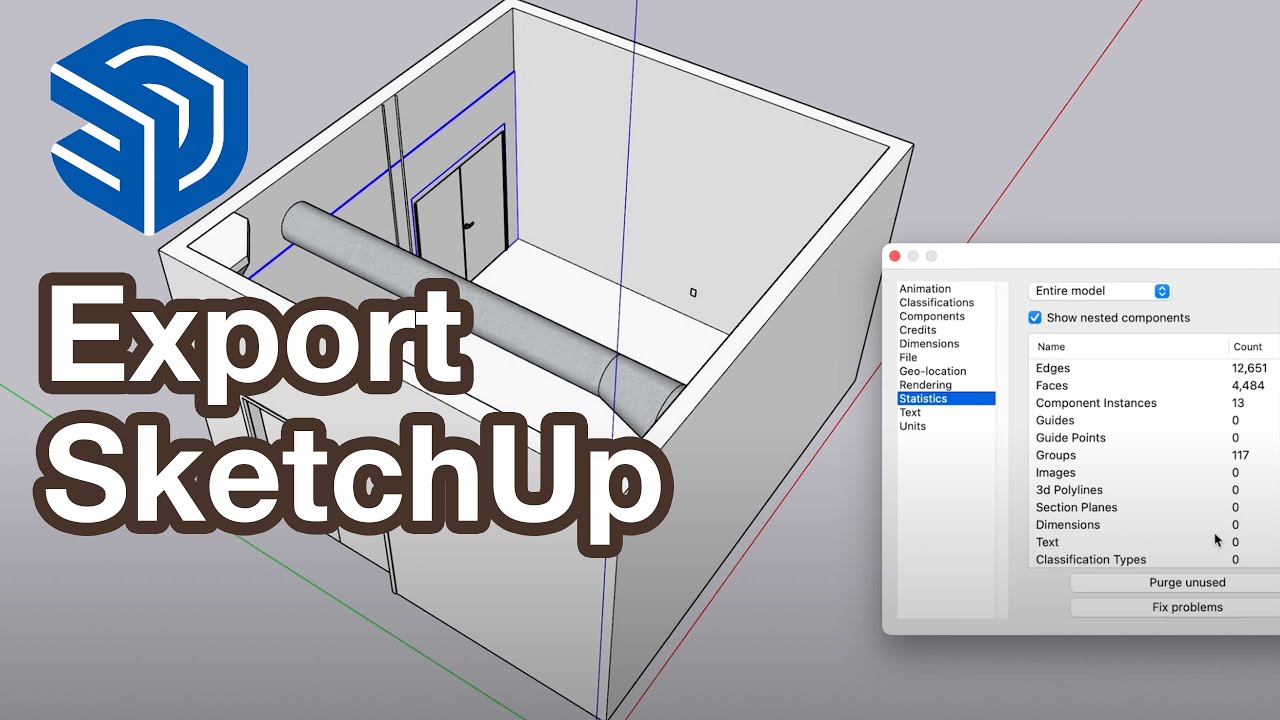This screenshot has width=1280, height=720.
Task: Select the Edges row in statistics
Action: [x=1154, y=368]
